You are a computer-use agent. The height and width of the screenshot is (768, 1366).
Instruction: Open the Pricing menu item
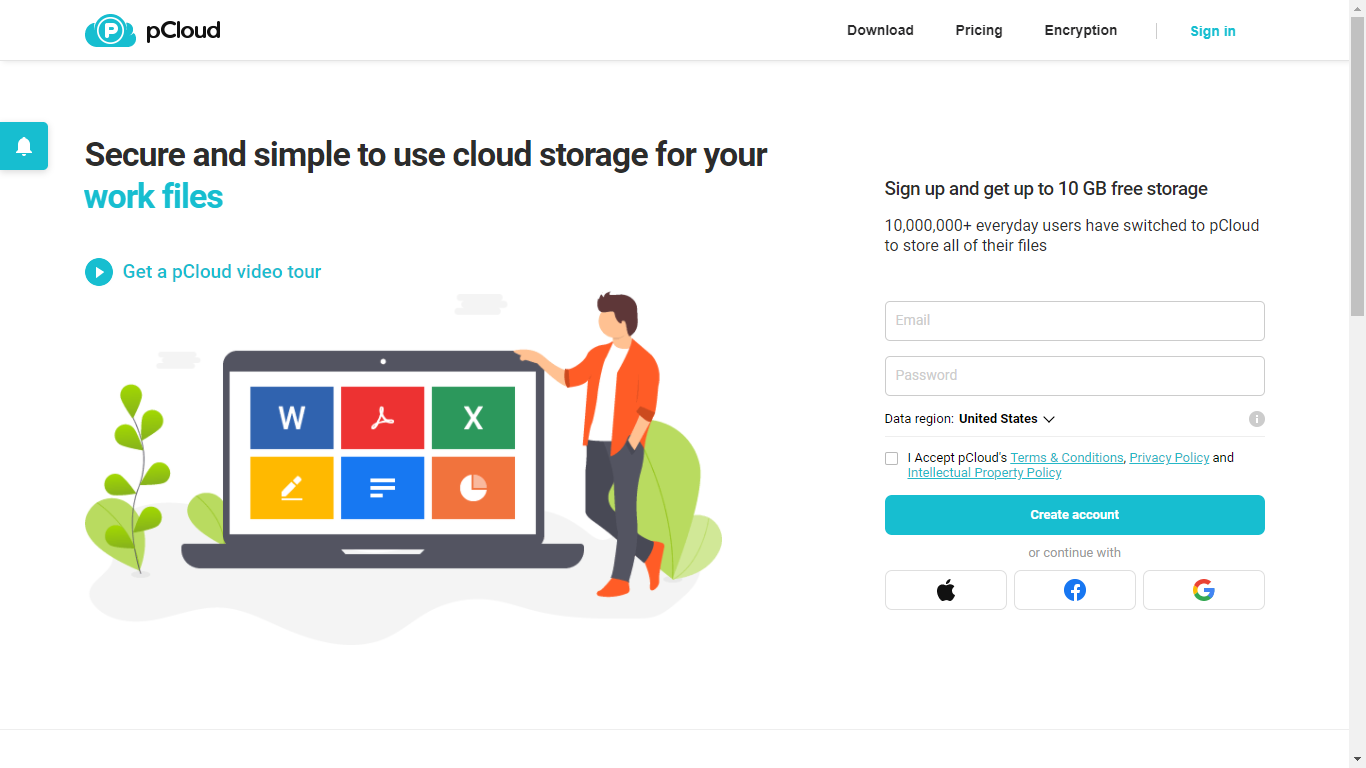[979, 30]
